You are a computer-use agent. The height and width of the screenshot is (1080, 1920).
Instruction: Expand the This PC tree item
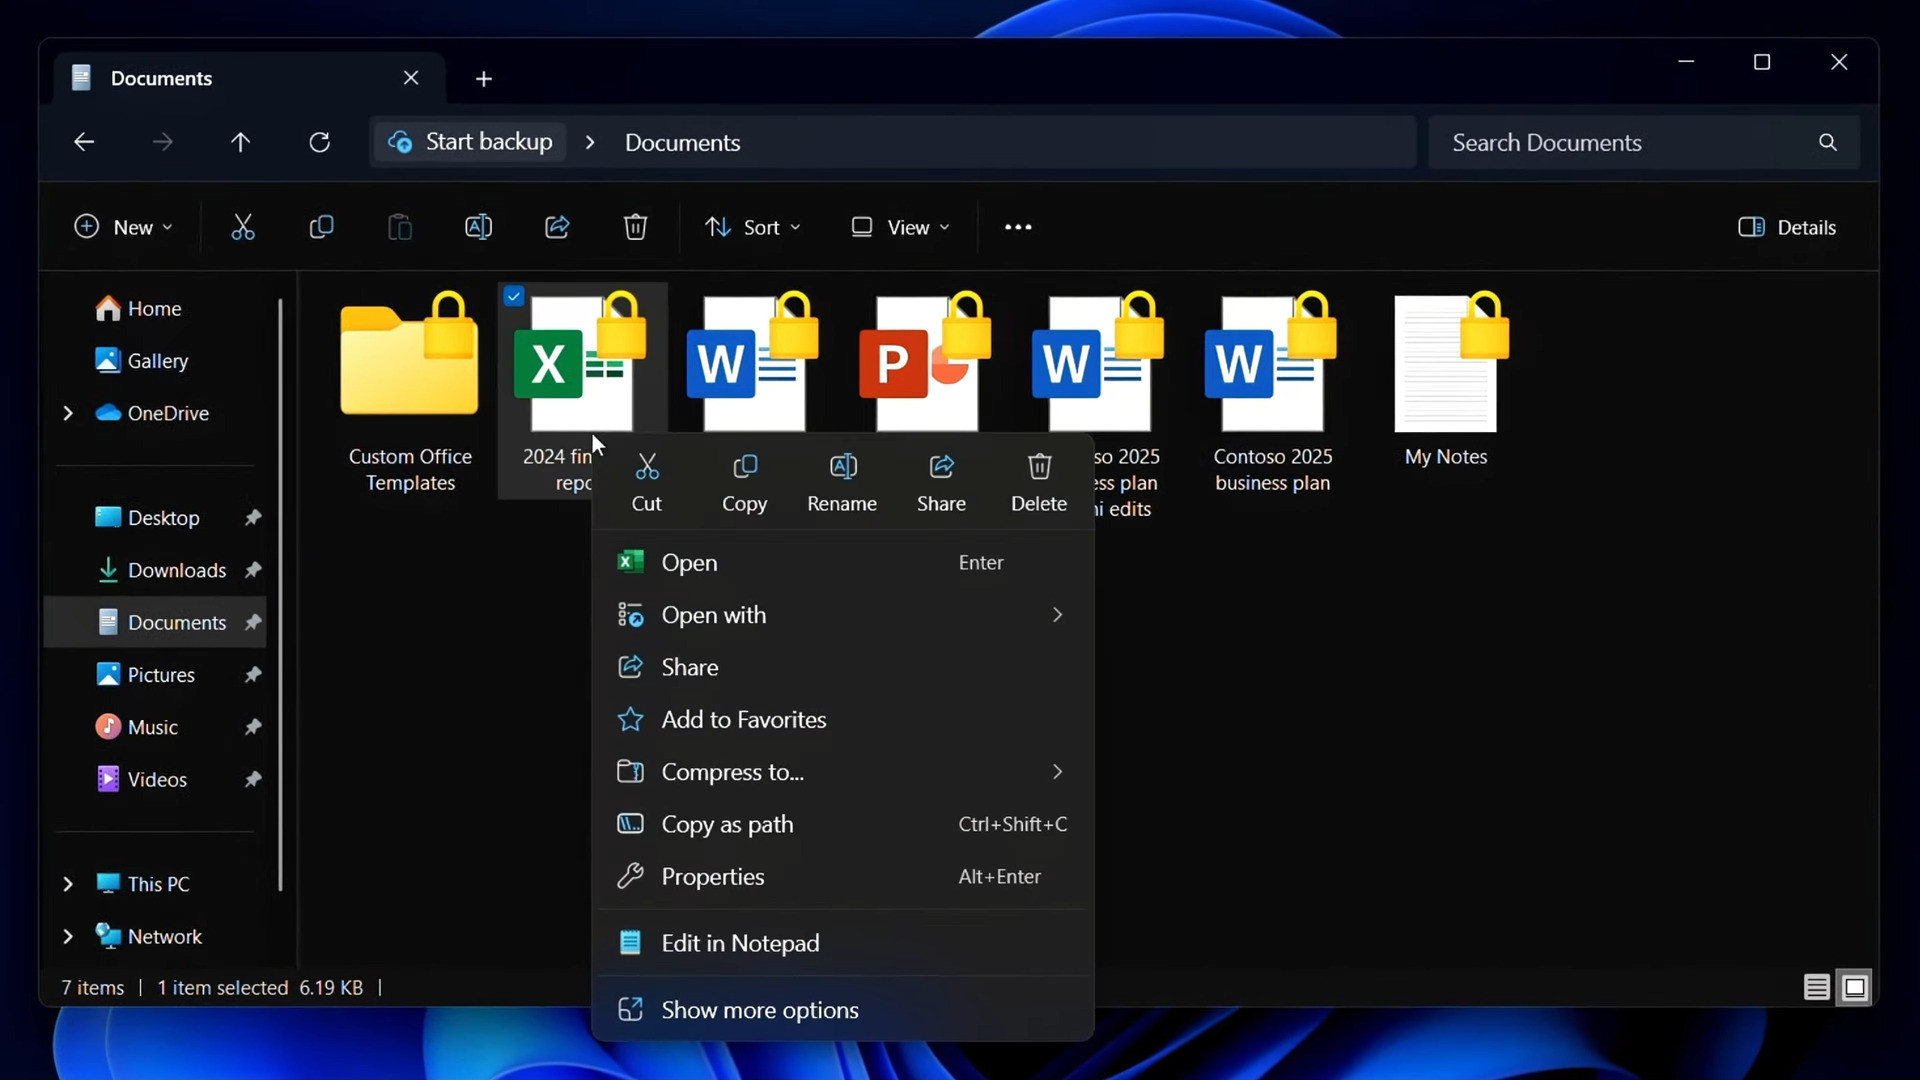click(66, 884)
